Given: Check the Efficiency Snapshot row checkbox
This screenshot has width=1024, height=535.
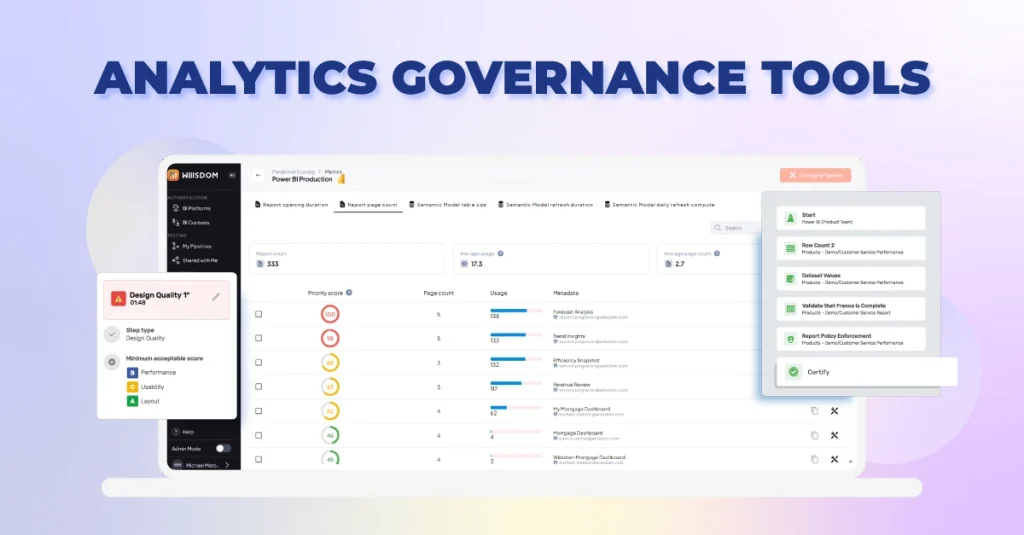Looking at the screenshot, I should click(x=259, y=363).
